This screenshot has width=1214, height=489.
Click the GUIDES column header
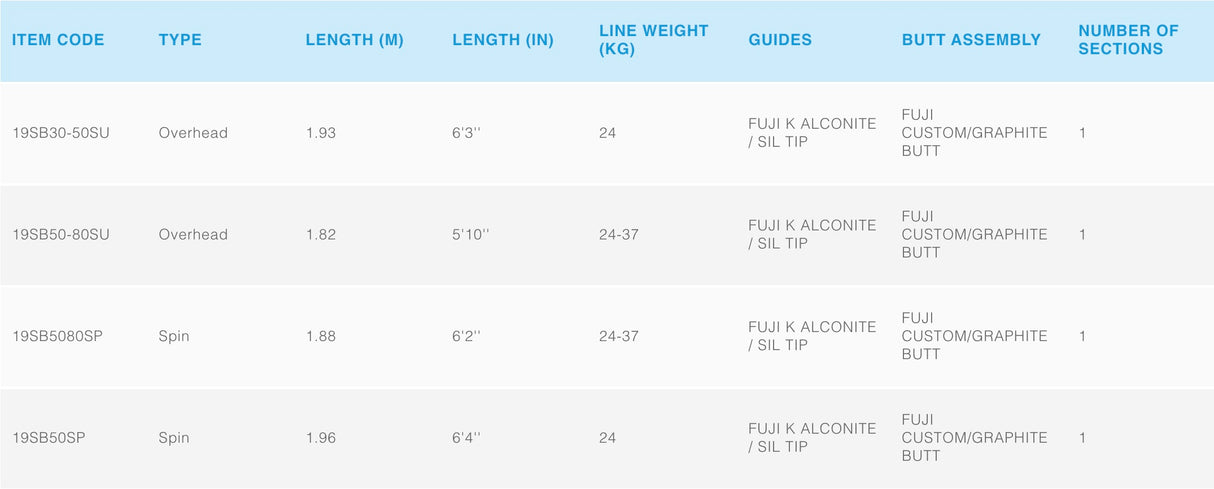(780, 40)
